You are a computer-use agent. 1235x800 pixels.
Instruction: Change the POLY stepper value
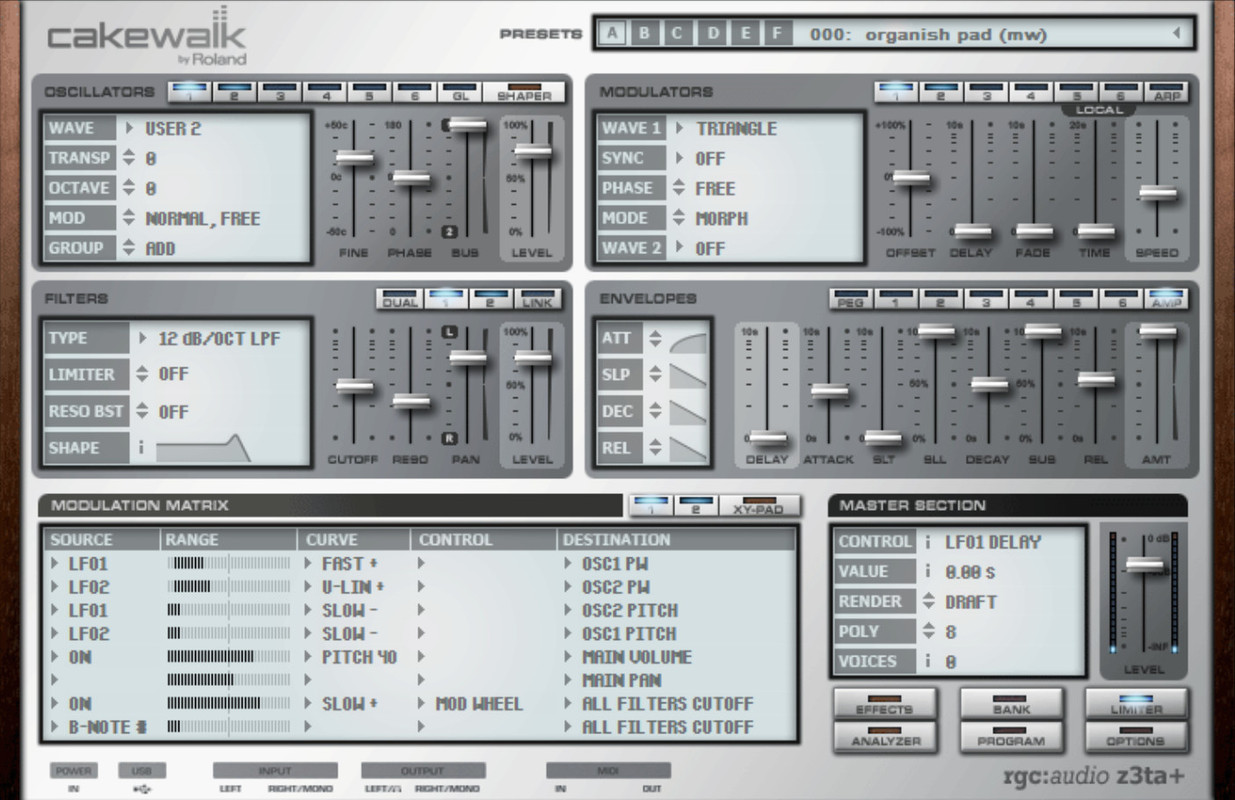click(x=927, y=631)
